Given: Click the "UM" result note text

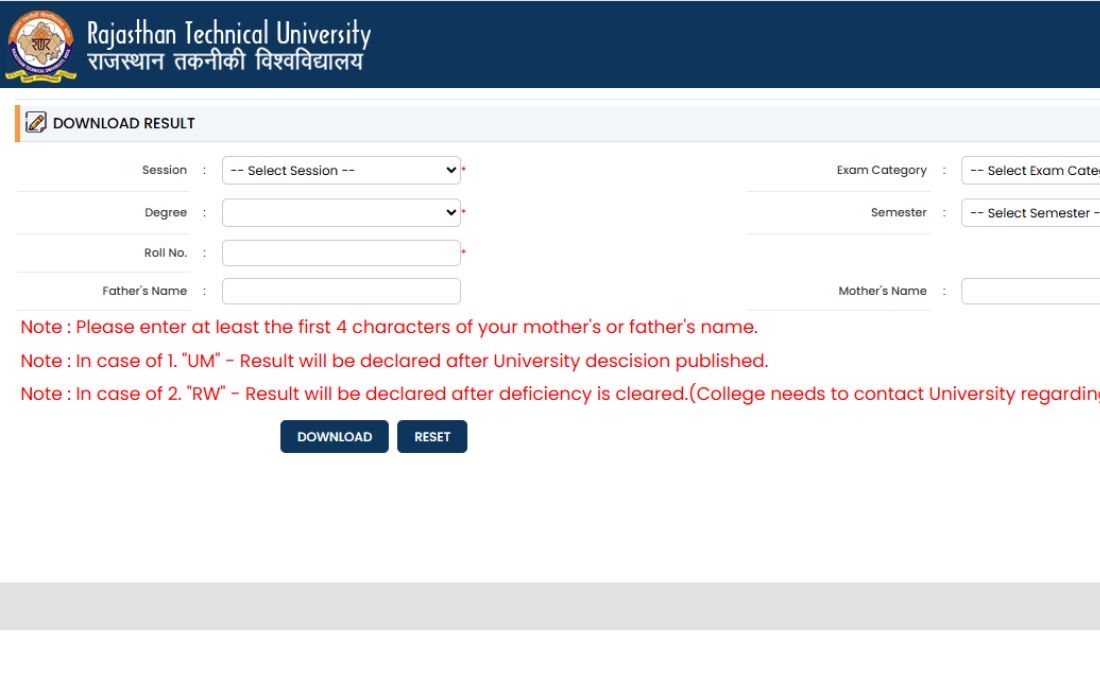Looking at the screenshot, I should pyautogui.click(x=394, y=361).
